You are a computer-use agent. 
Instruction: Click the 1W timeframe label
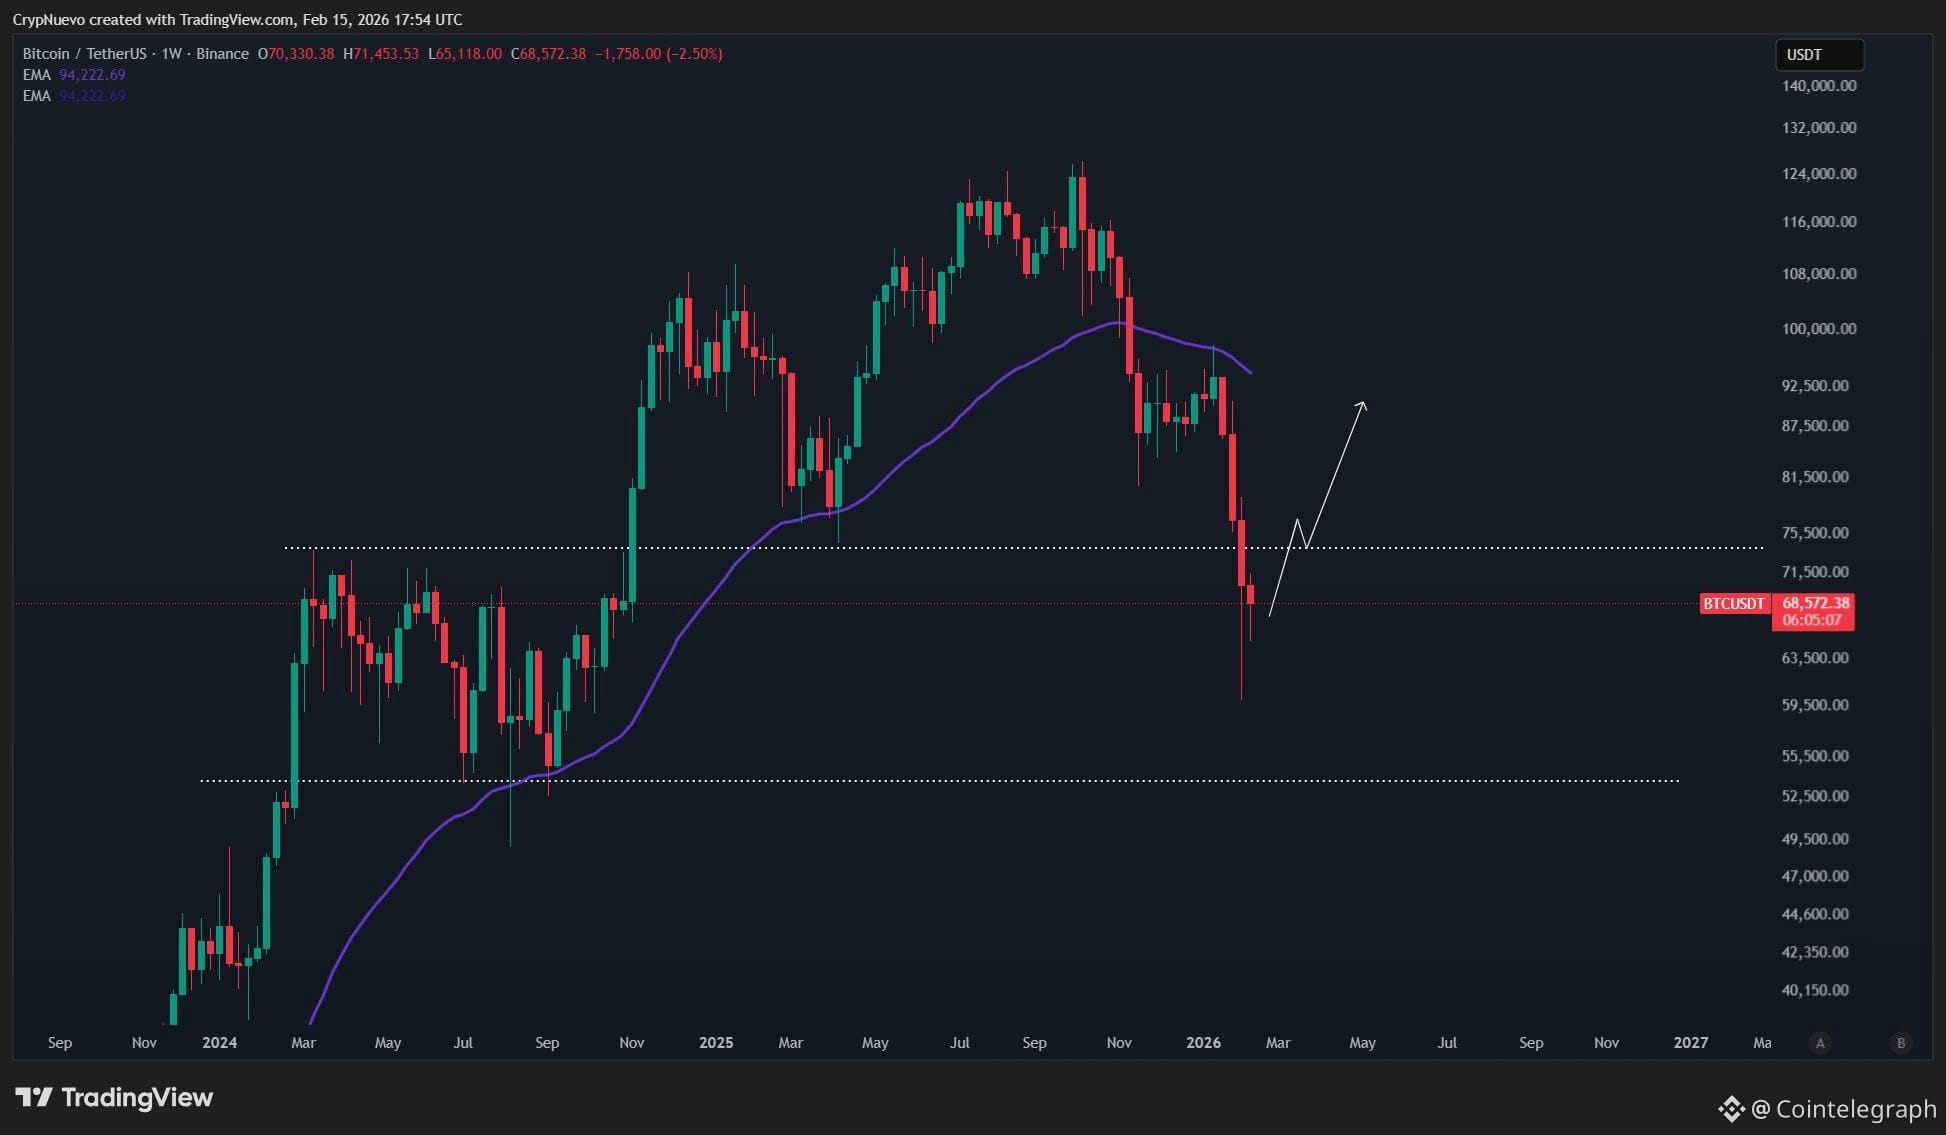[x=171, y=54]
